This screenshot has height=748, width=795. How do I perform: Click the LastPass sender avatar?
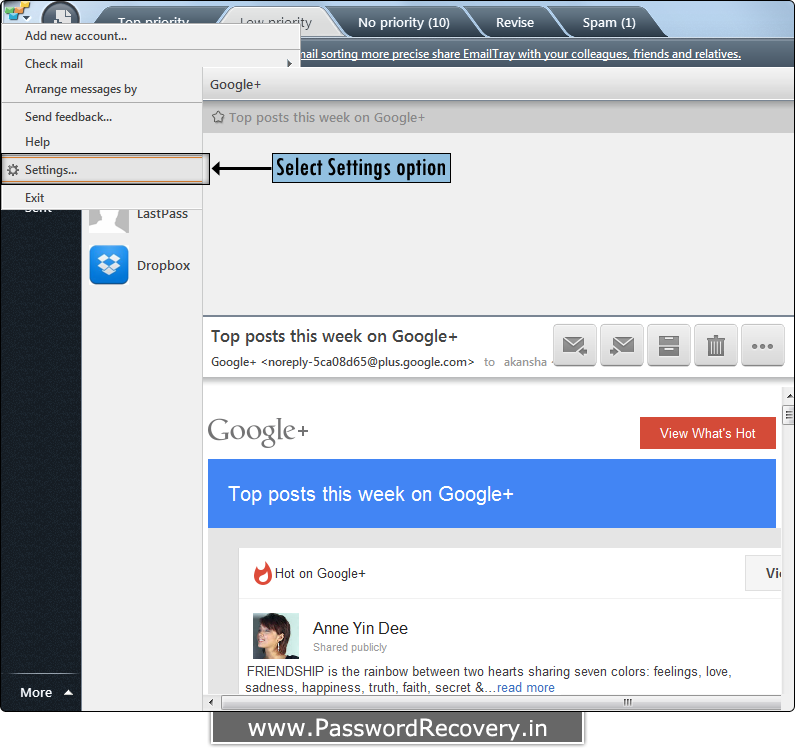point(109,221)
